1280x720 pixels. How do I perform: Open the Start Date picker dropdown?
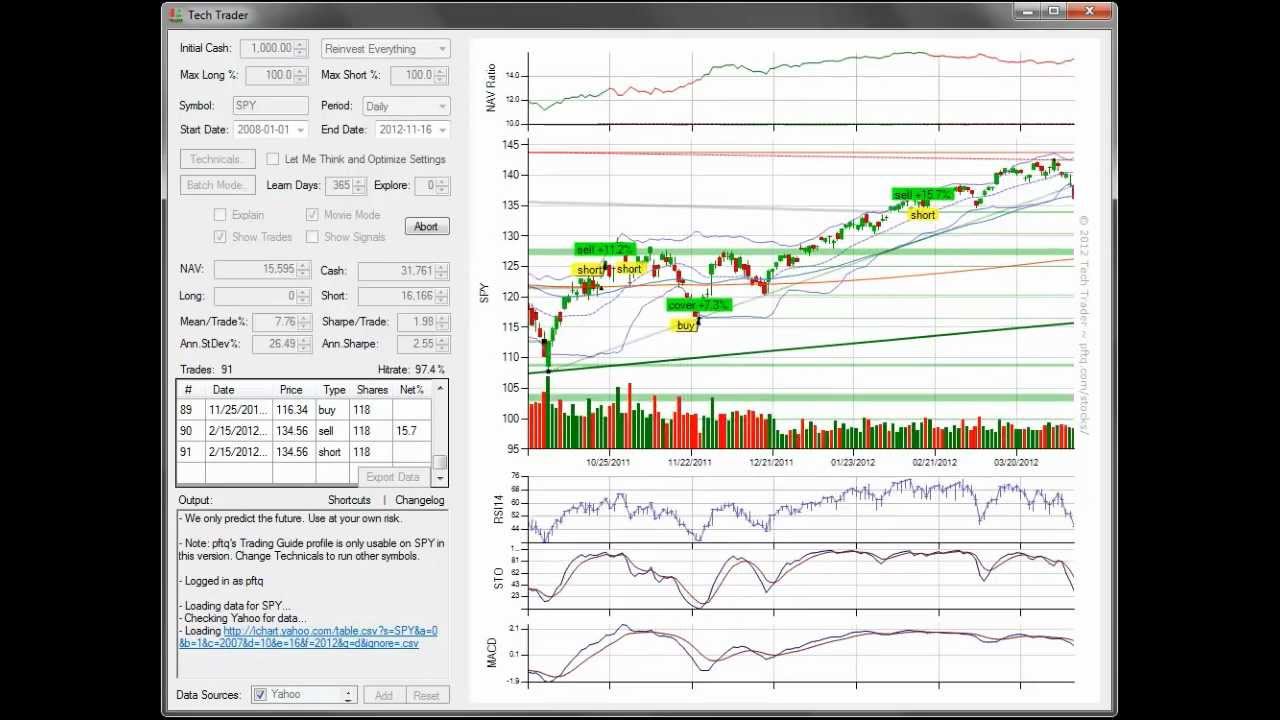tap(301, 130)
